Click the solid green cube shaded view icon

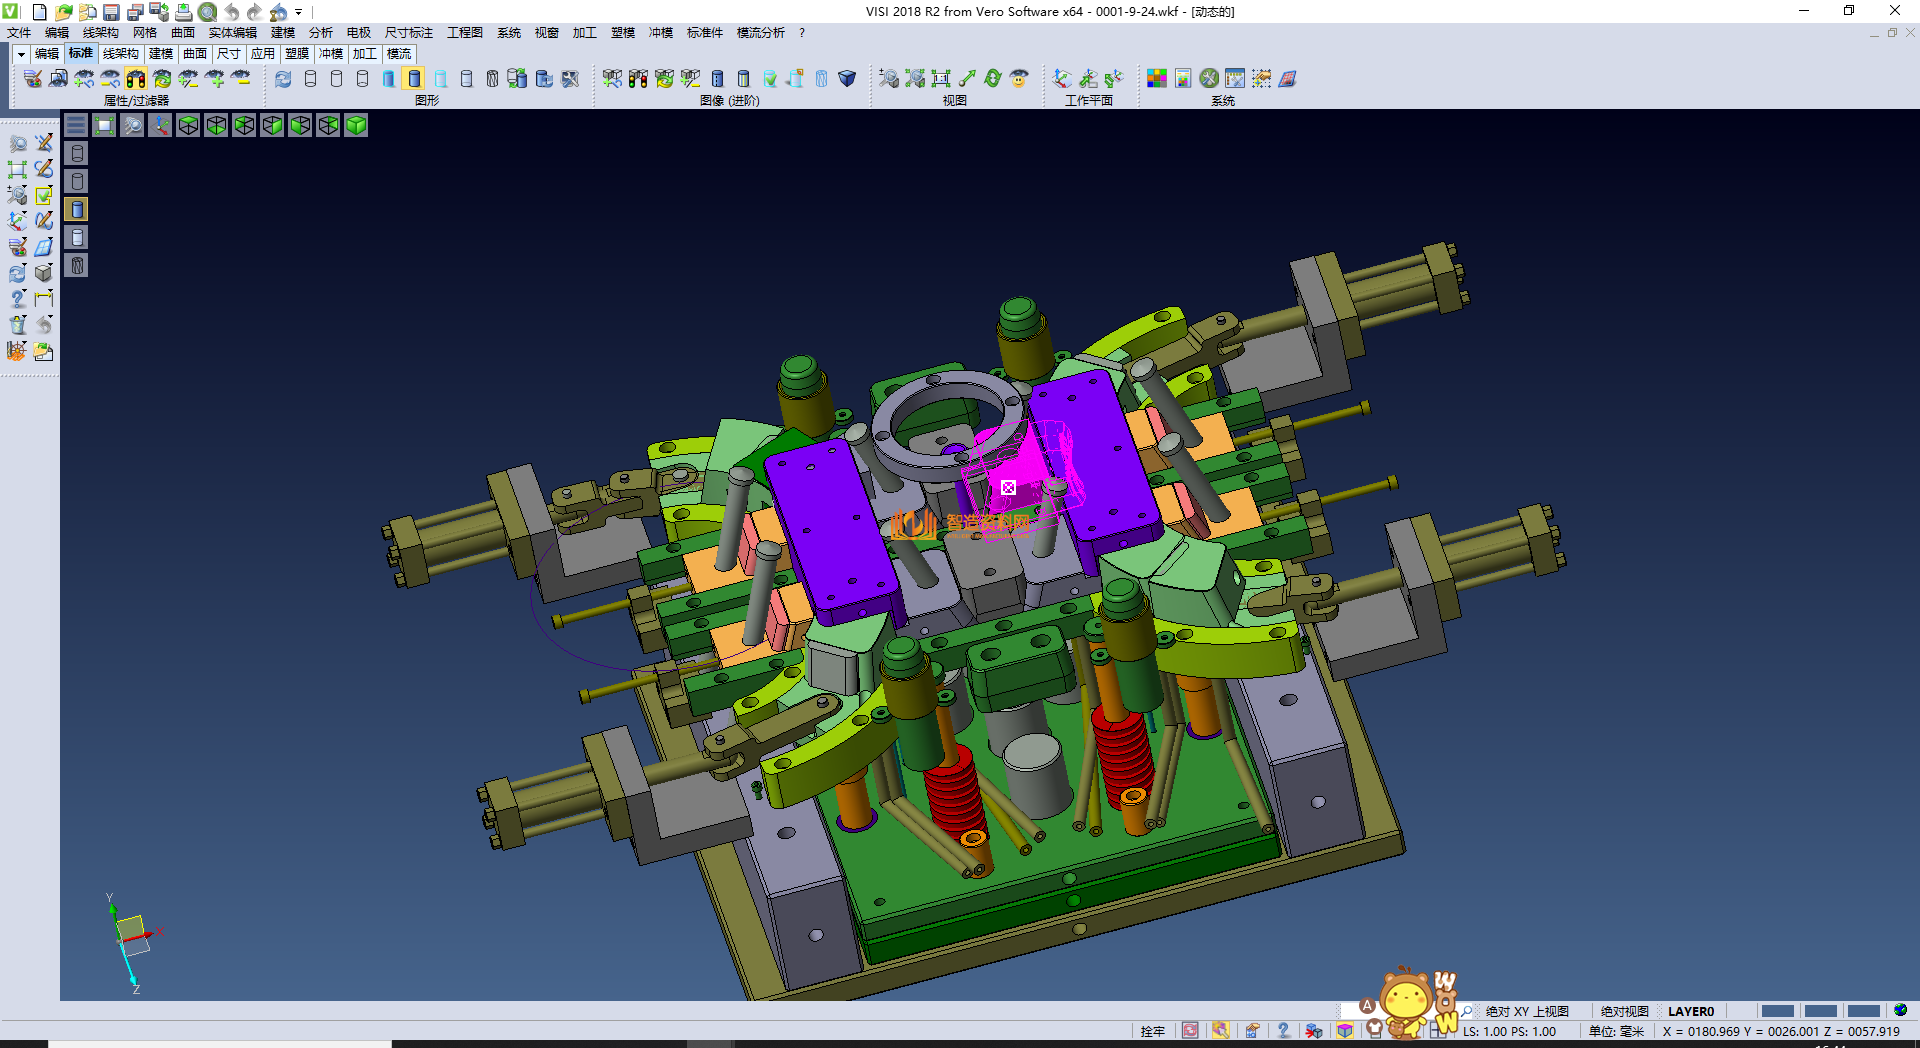[x=356, y=125]
